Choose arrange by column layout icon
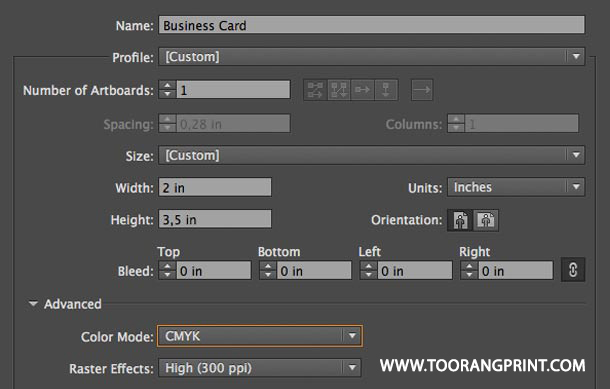 coord(386,90)
